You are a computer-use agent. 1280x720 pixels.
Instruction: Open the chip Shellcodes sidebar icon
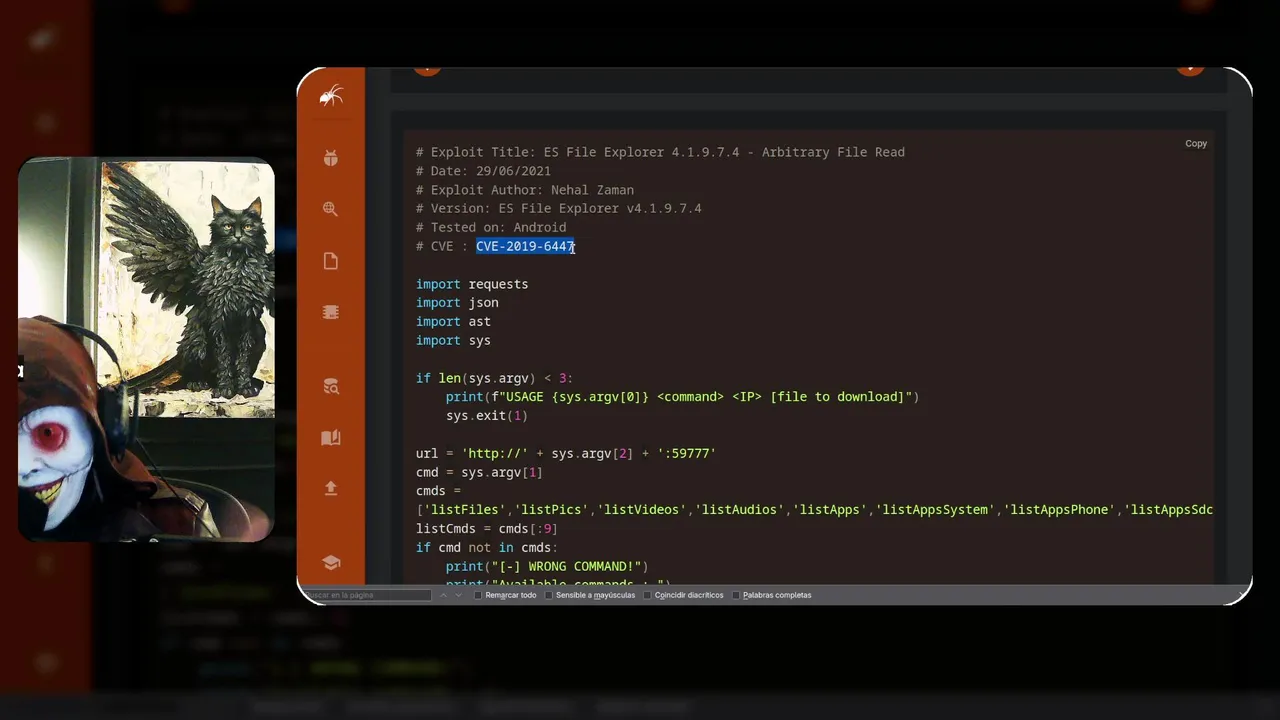pos(331,312)
